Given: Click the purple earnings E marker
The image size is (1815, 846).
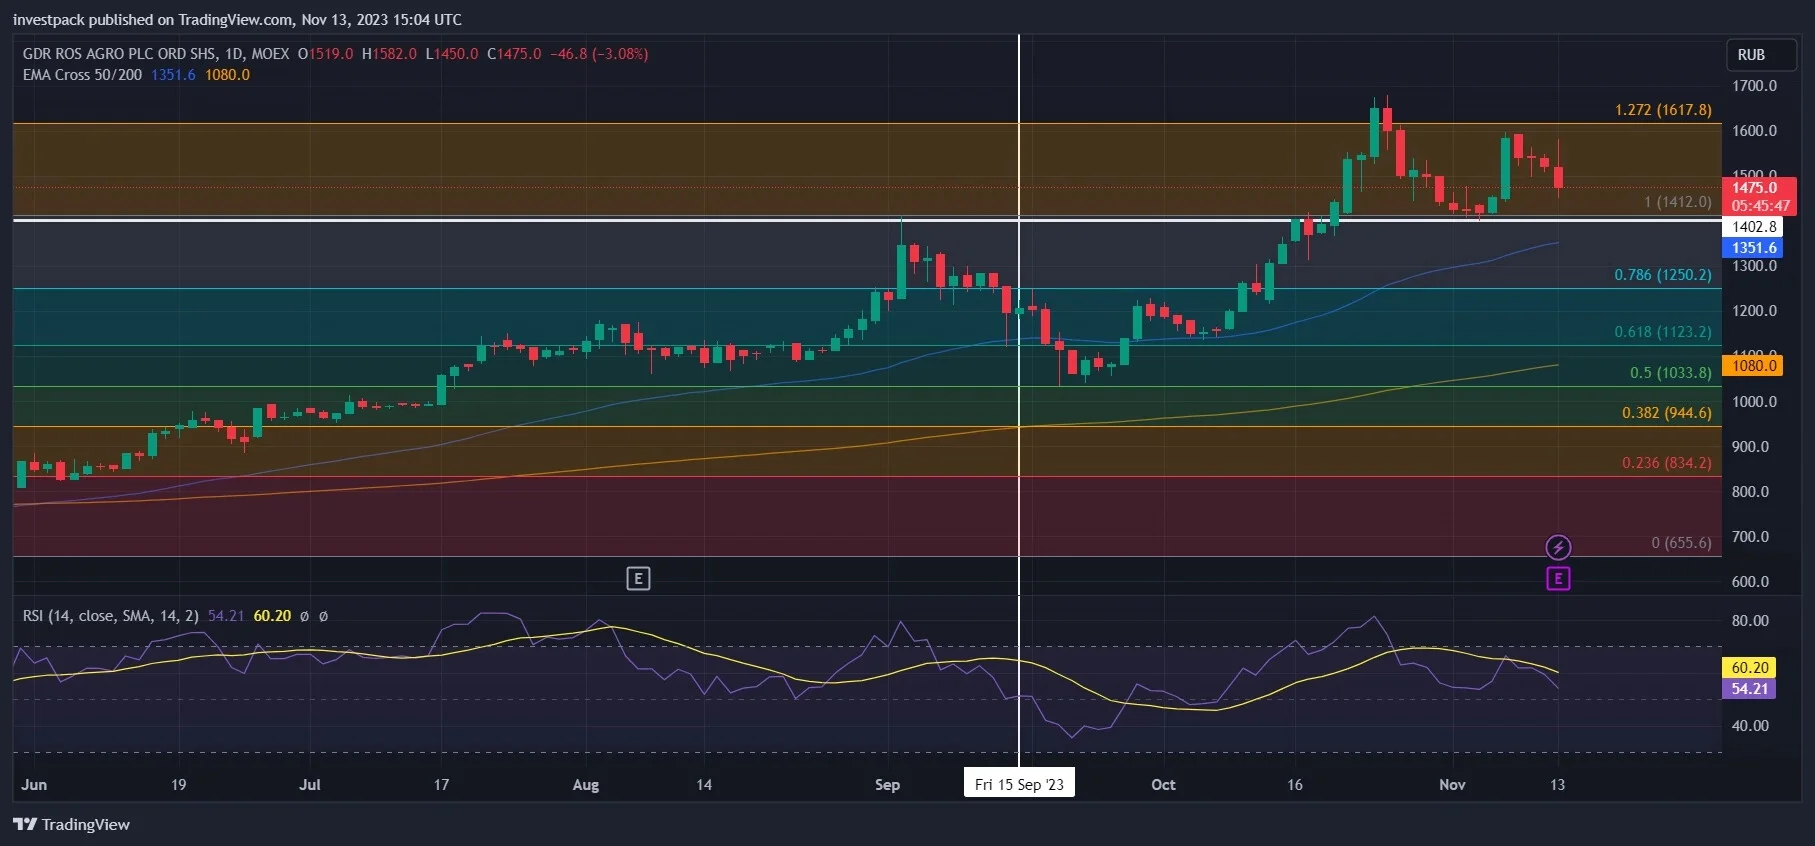Looking at the screenshot, I should pos(1558,578).
